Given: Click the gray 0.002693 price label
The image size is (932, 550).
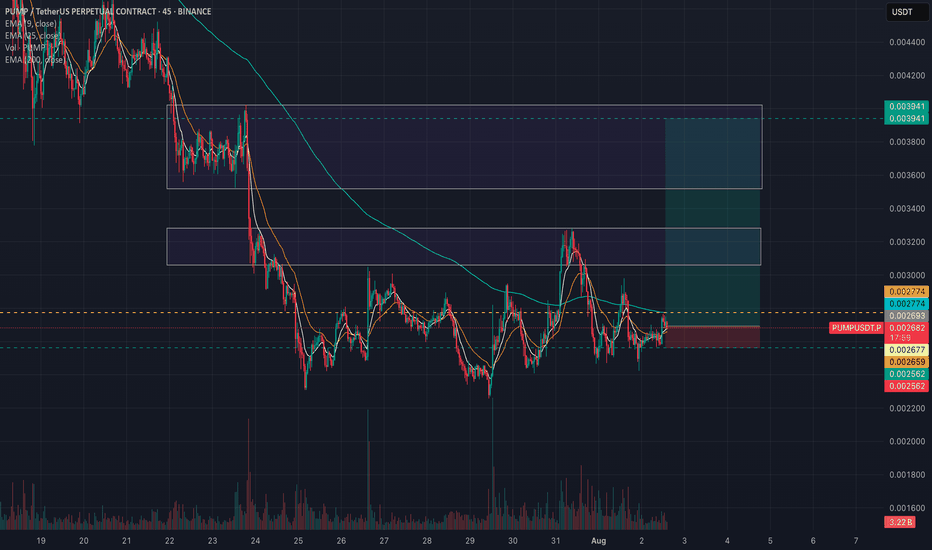Looking at the screenshot, I should [906, 316].
